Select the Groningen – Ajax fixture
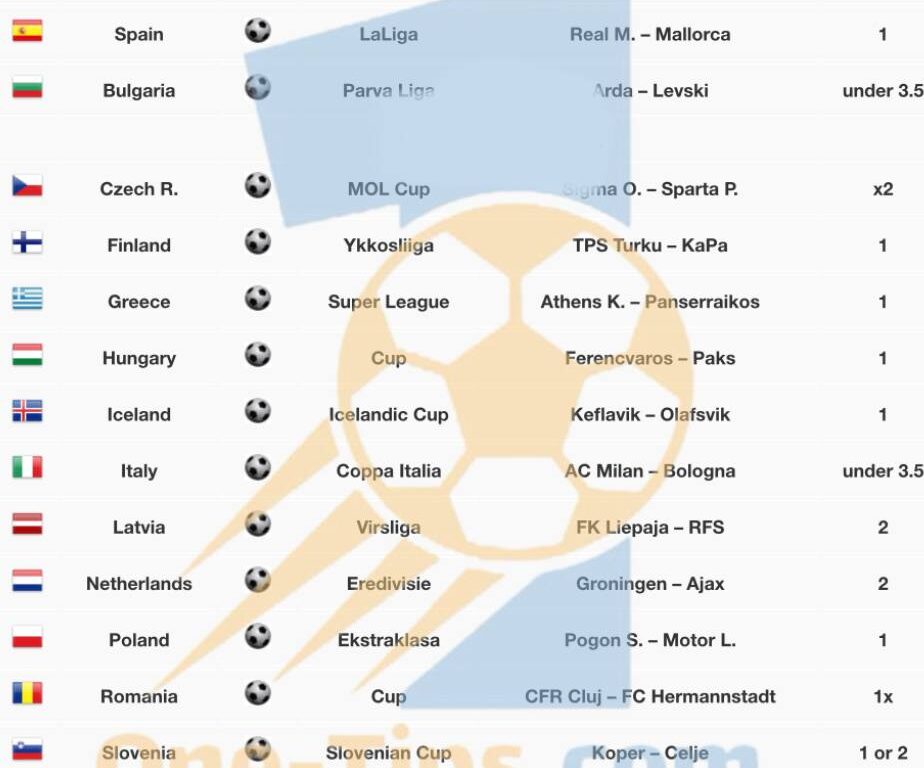The image size is (924, 768). [650, 584]
